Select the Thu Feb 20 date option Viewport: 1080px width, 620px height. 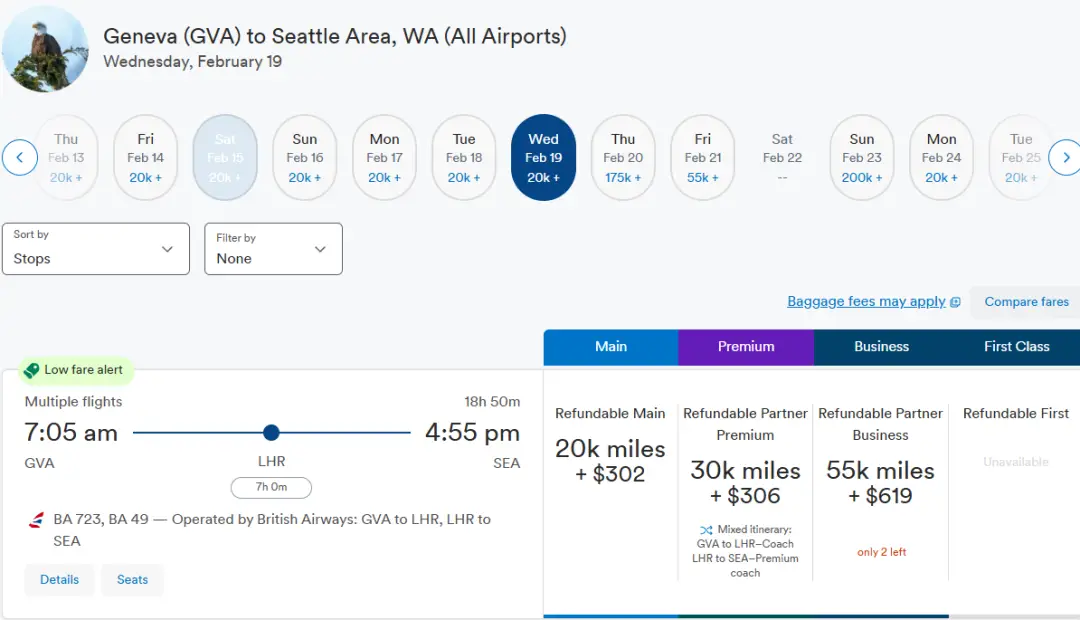click(x=623, y=158)
